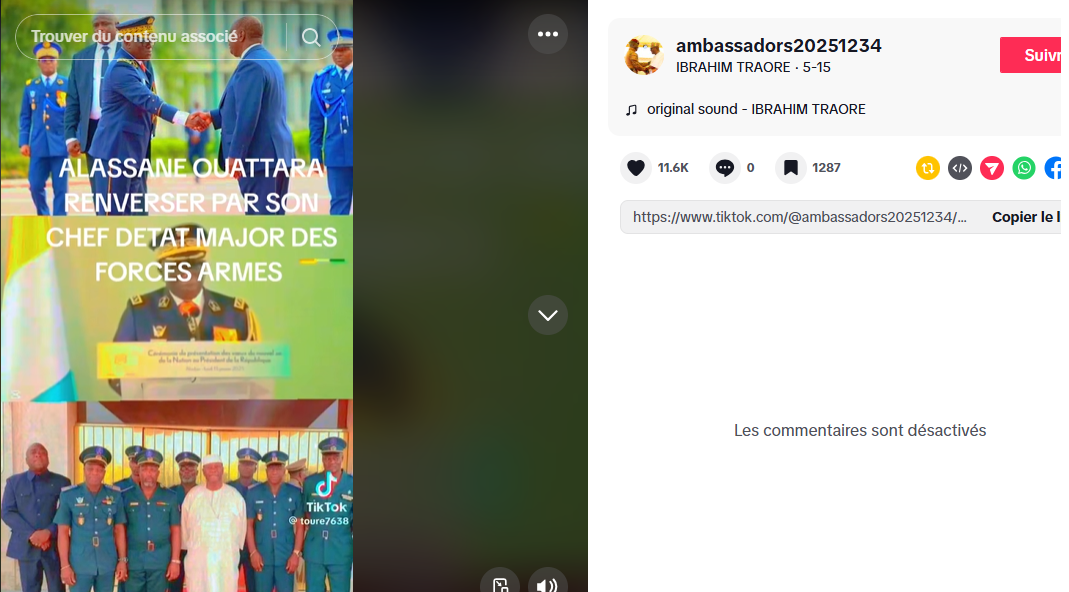Image resolution: width=1069 pixels, height=592 pixels.
Task: Toggle the auto-scroll button beside the speaker
Action: click(x=500, y=581)
